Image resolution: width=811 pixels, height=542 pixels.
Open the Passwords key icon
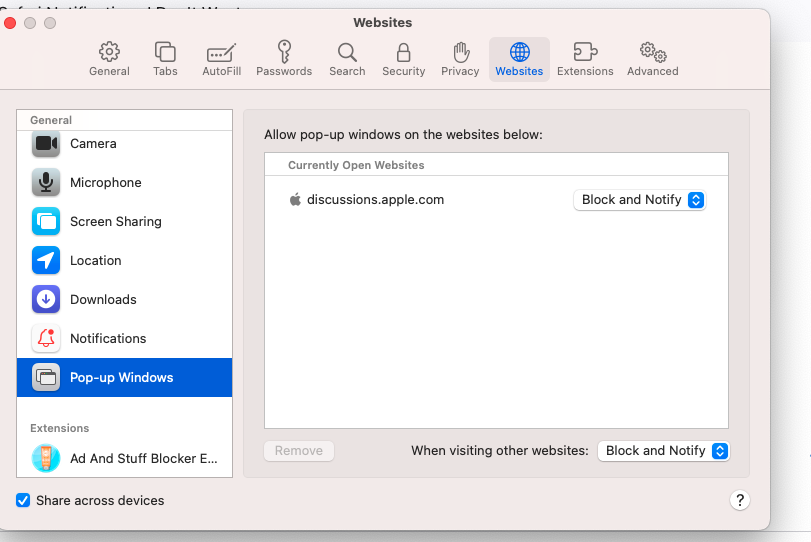click(284, 59)
